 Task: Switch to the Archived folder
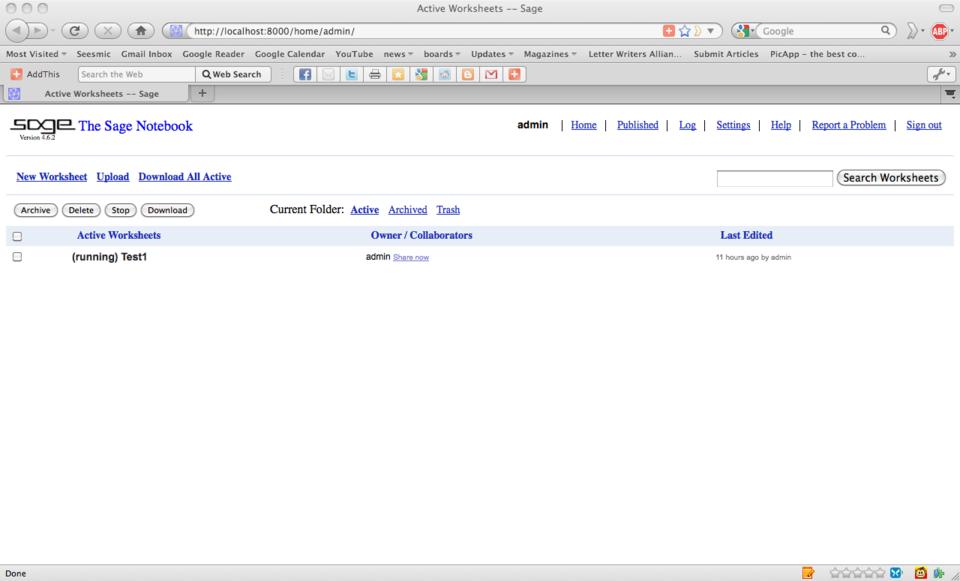point(407,210)
